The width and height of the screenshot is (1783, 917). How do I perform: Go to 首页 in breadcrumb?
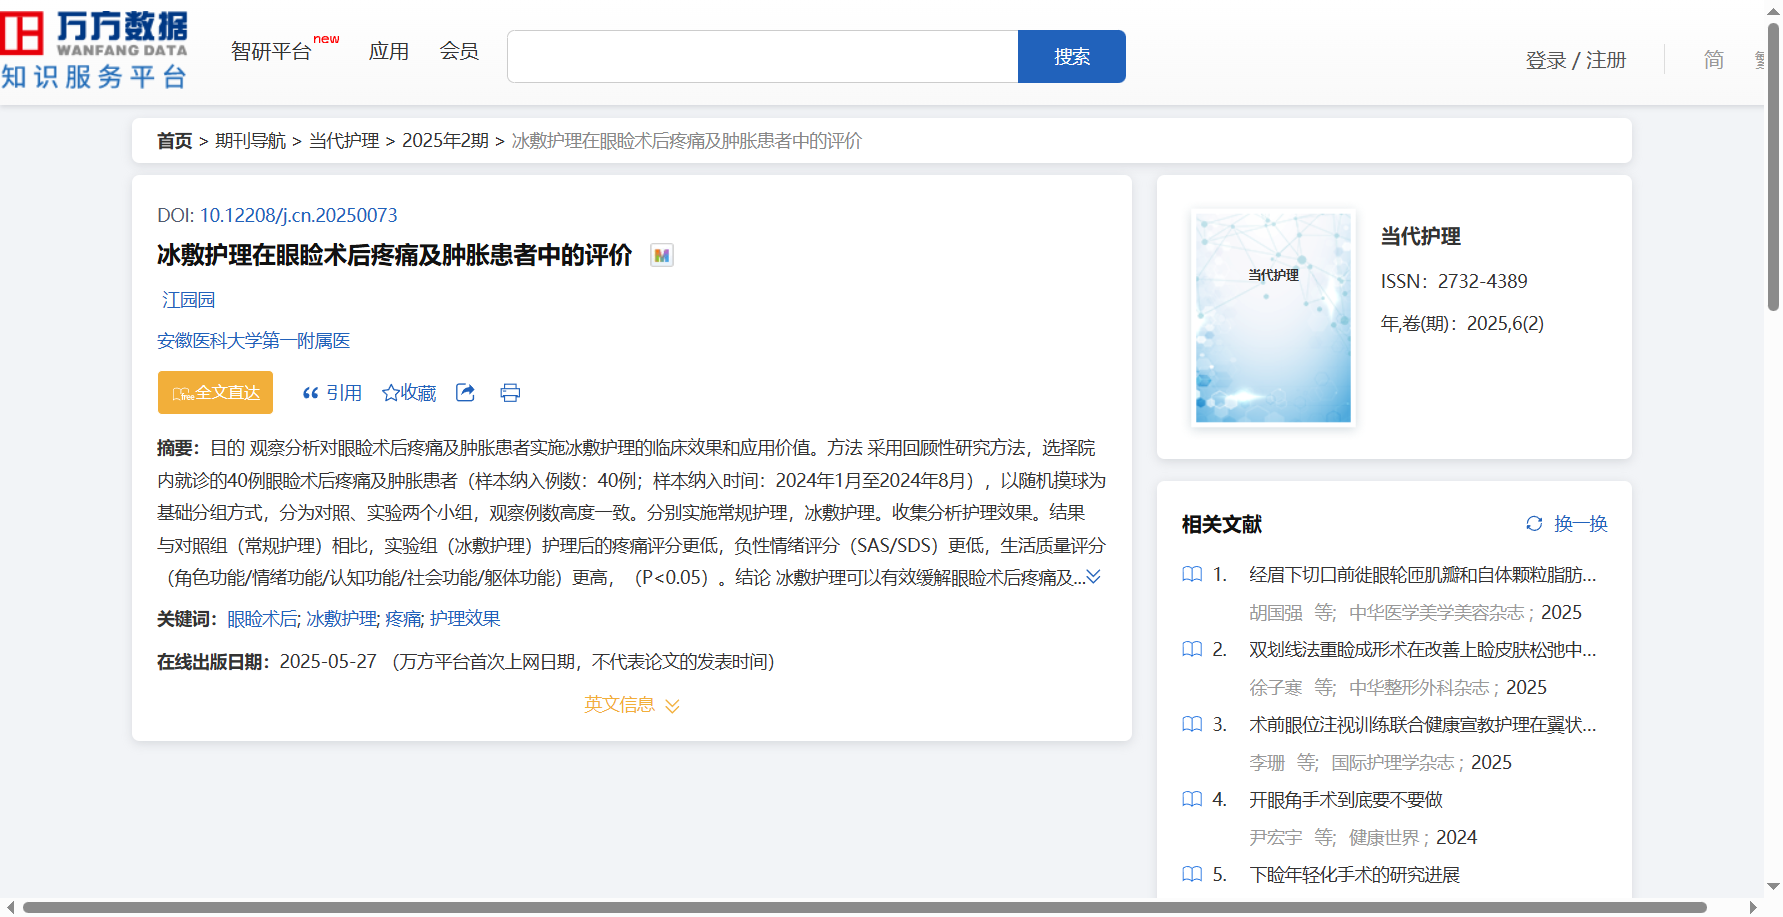(174, 141)
